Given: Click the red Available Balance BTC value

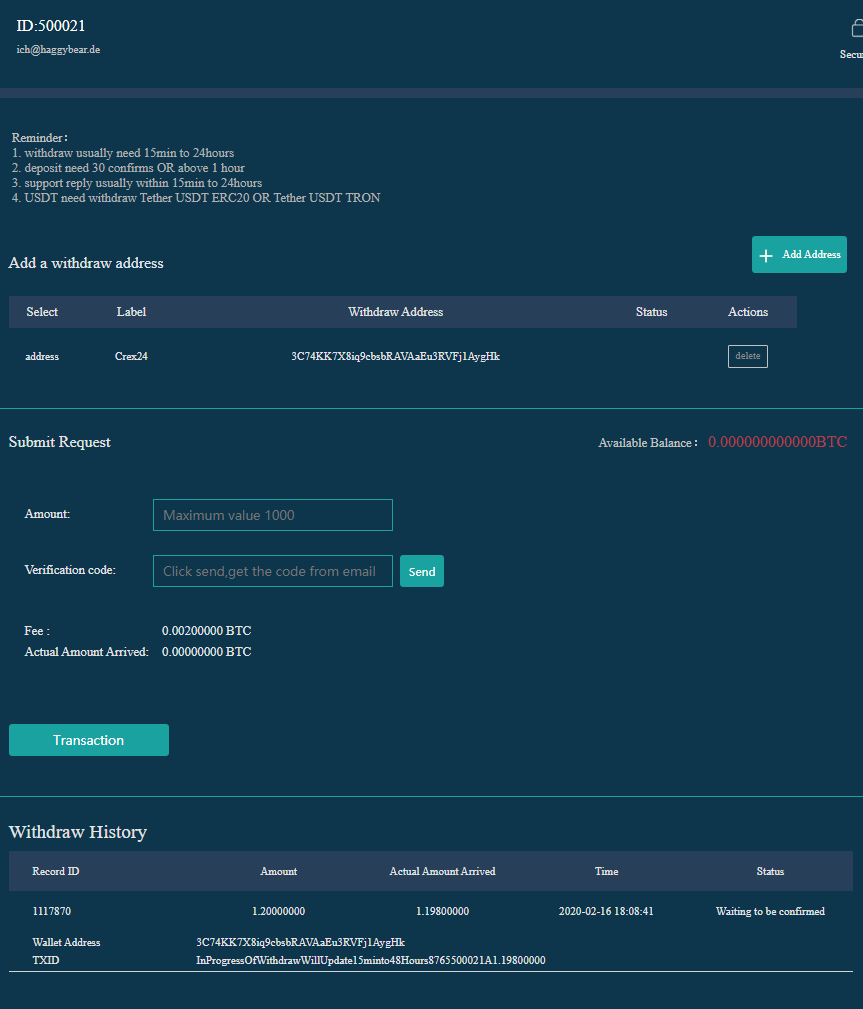Looking at the screenshot, I should (x=777, y=442).
